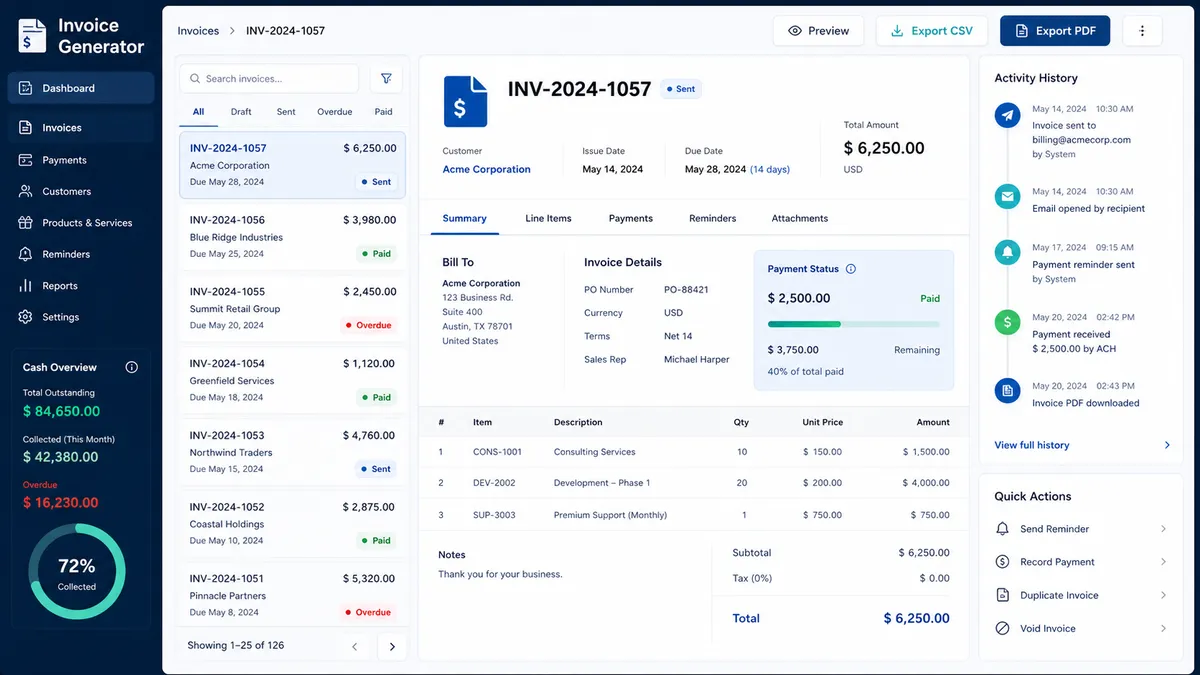
Task: Open the Acme Corporation customer link
Action: (x=487, y=169)
